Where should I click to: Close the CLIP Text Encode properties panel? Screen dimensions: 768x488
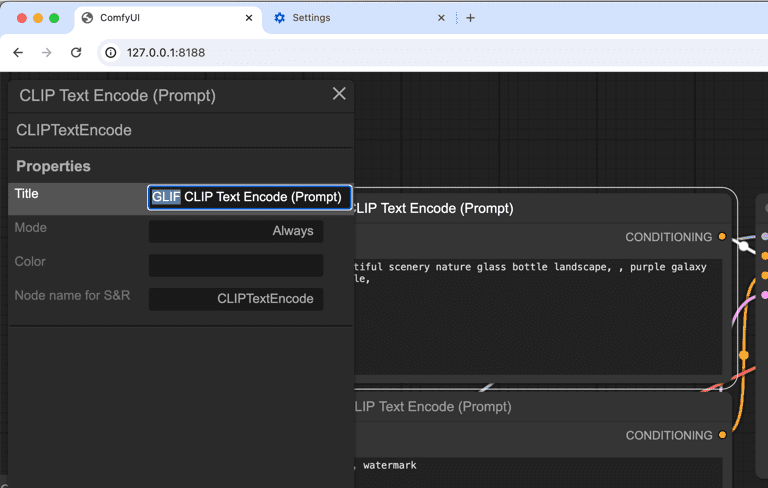[x=339, y=94]
